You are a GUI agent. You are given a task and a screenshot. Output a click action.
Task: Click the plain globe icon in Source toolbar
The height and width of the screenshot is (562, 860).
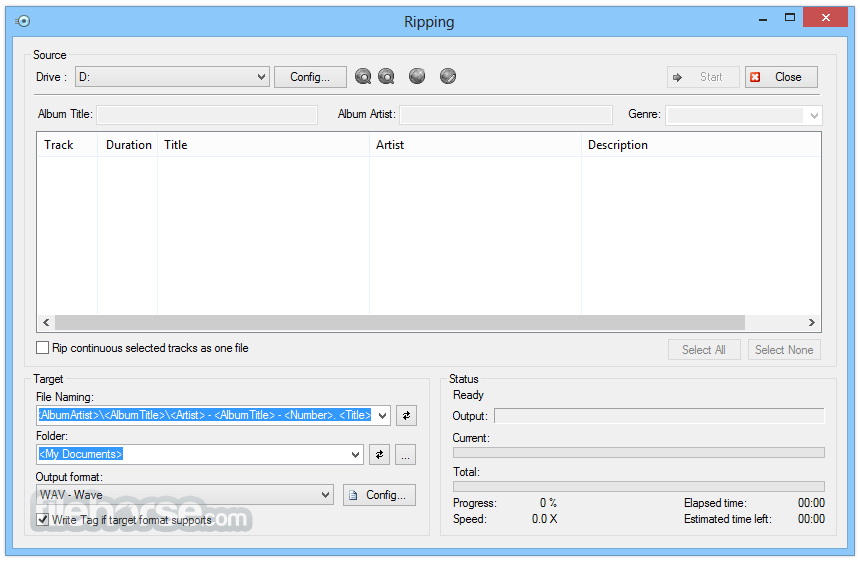[x=417, y=76]
